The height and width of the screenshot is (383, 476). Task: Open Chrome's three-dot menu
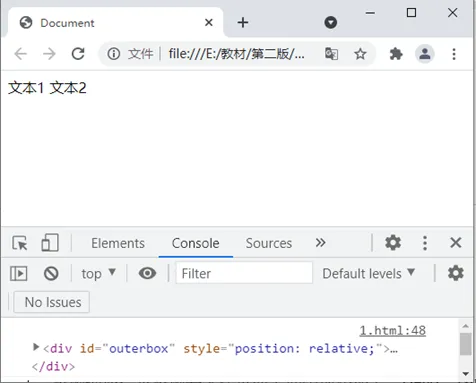point(454,54)
